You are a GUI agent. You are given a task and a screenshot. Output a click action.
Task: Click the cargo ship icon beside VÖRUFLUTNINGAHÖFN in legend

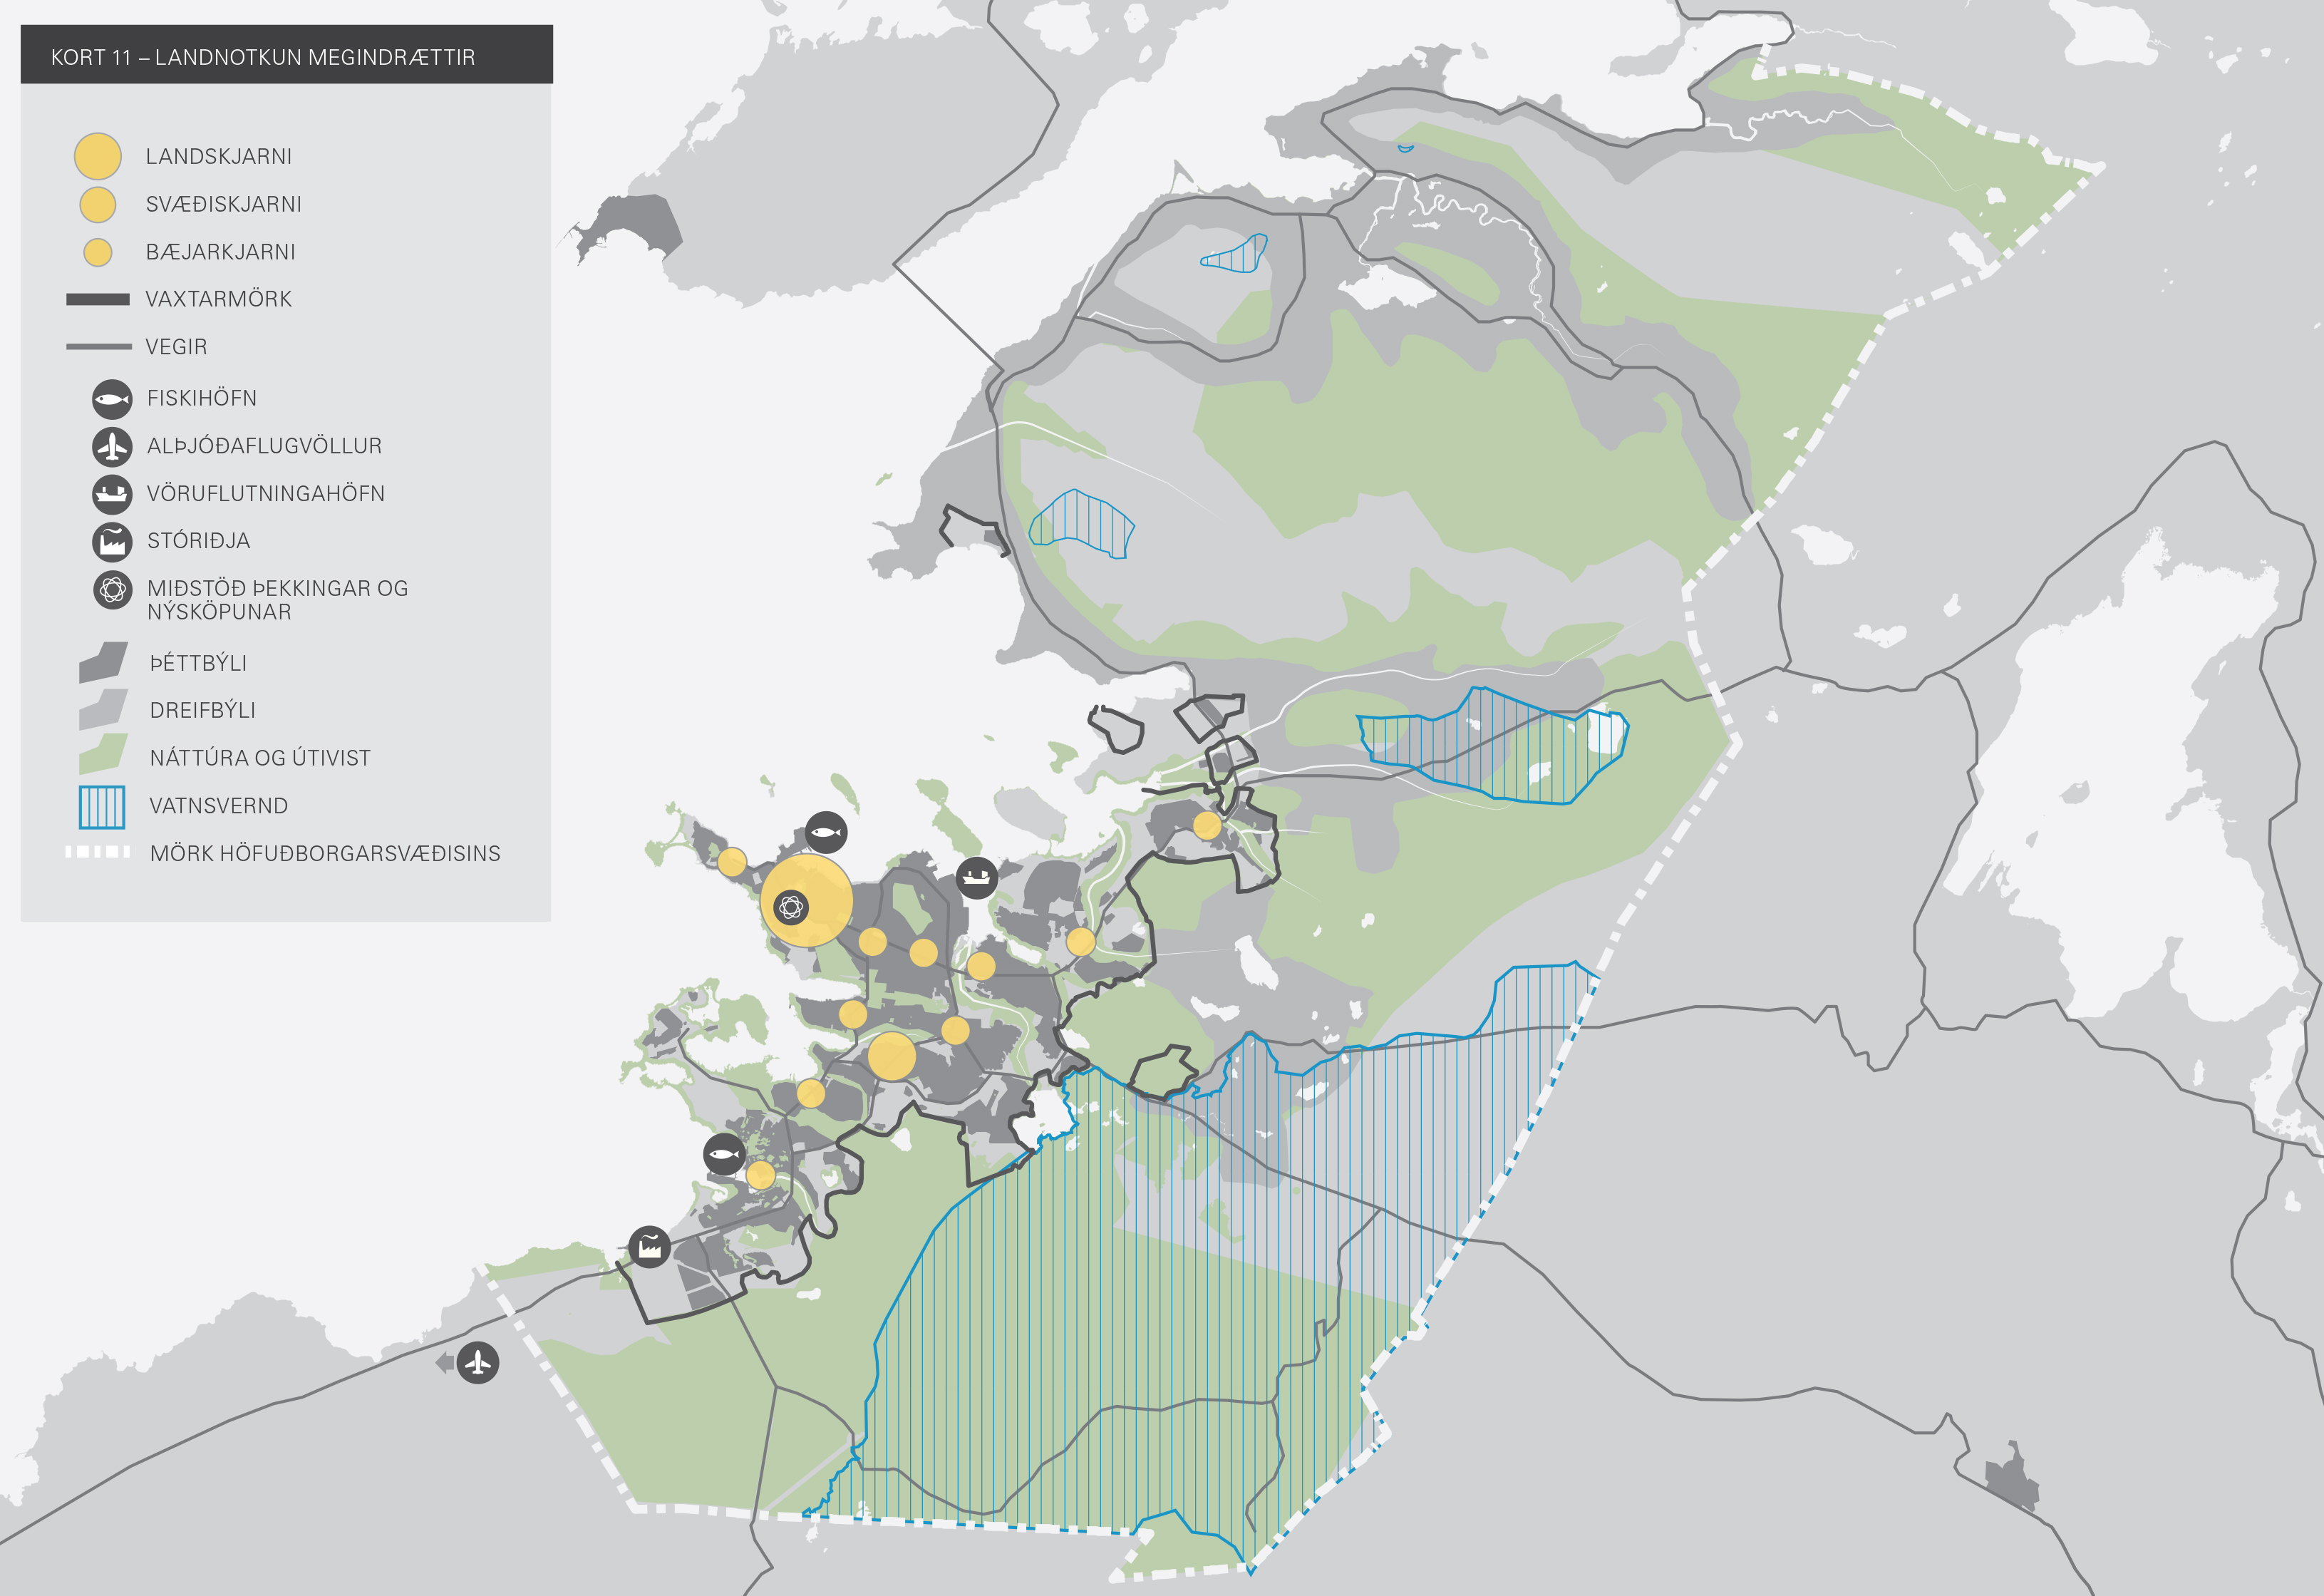[x=112, y=494]
